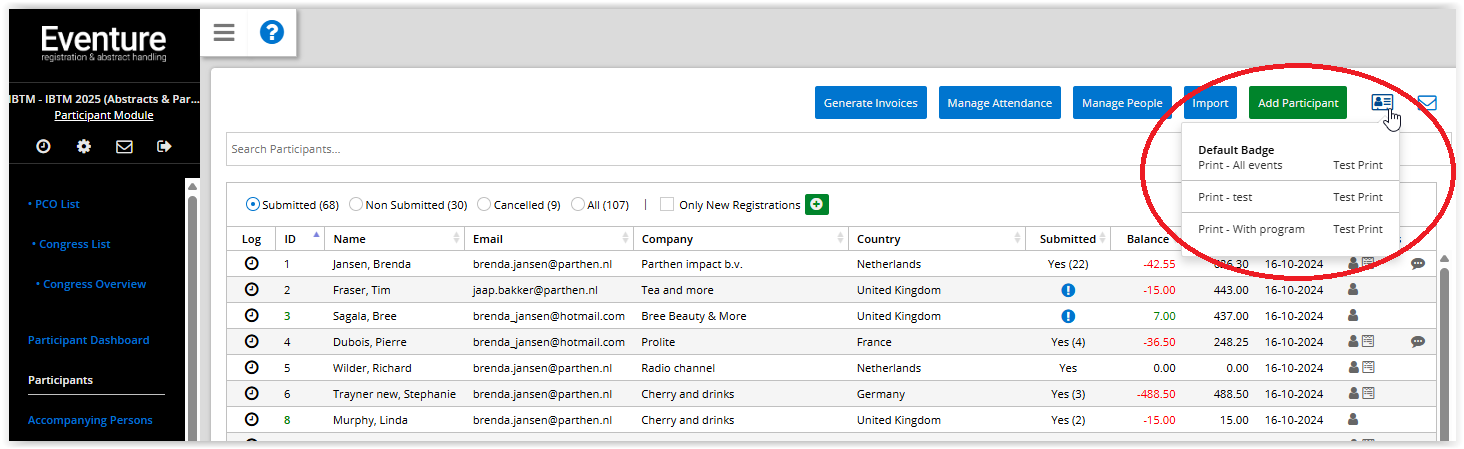Click the sidebar clock history icon

click(x=43, y=146)
